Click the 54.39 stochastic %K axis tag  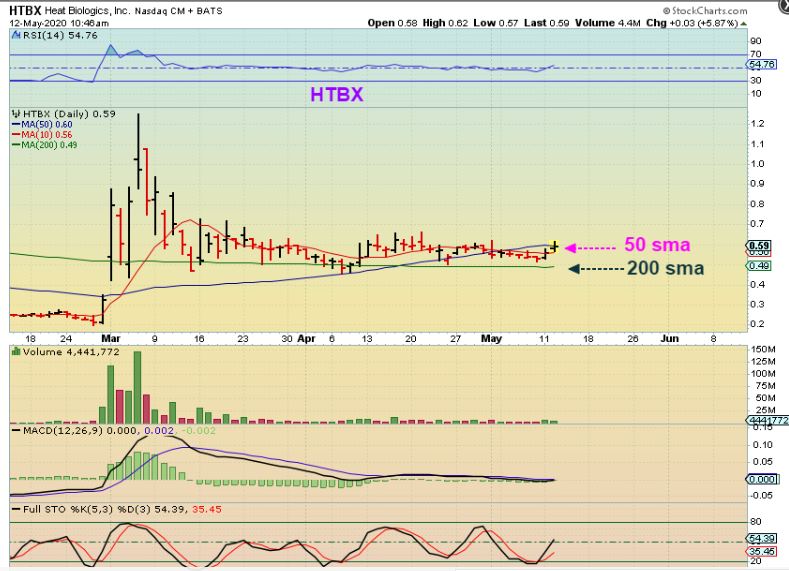762,538
